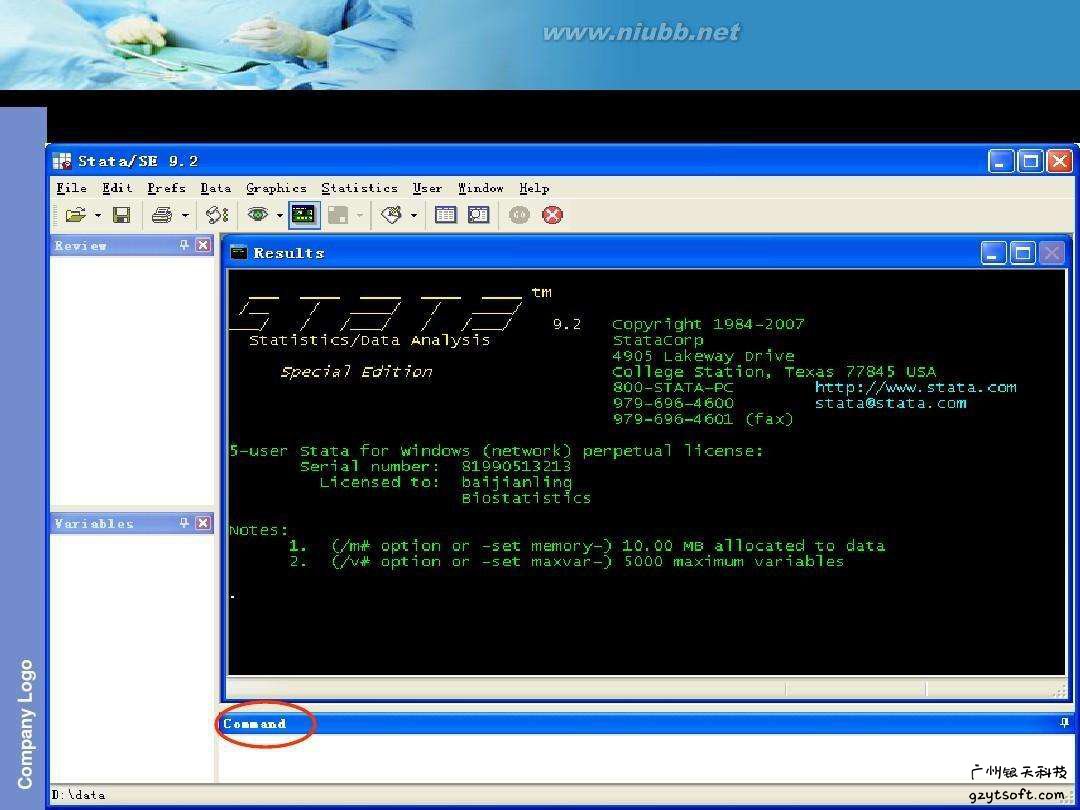This screenshot has width=1080, height=810.
Task: Click the 'Statistics/Data Analysis' text
Action: coord(369,340)
